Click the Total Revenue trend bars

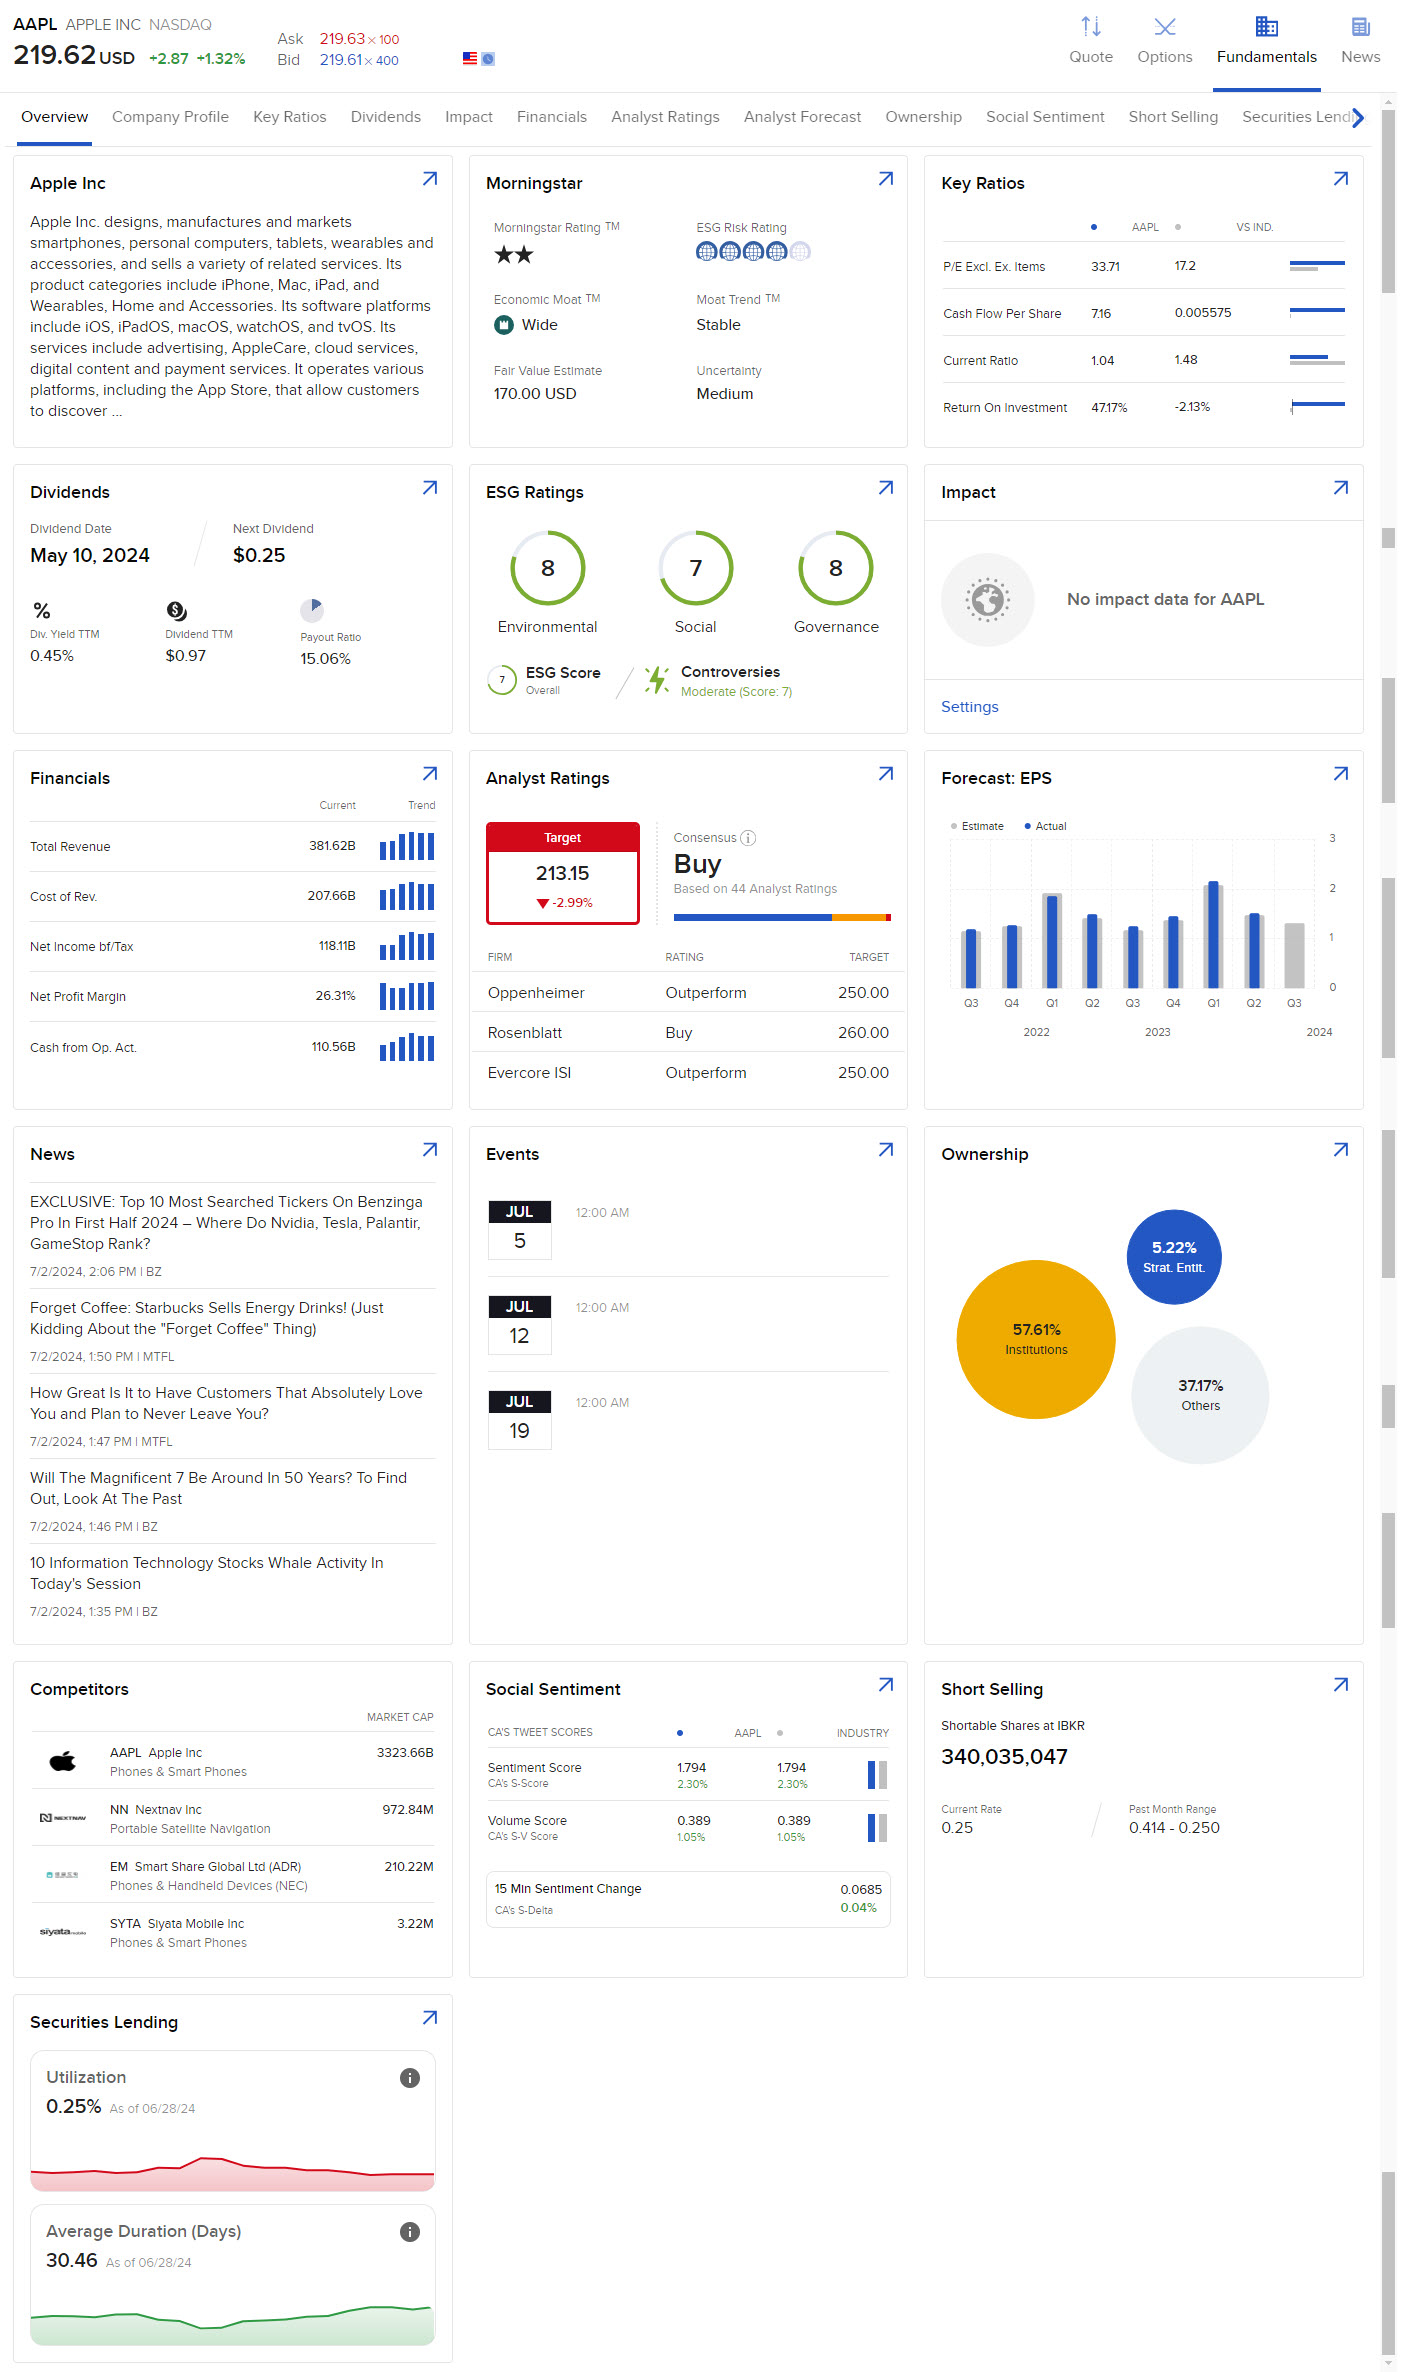tap(407, 847)
